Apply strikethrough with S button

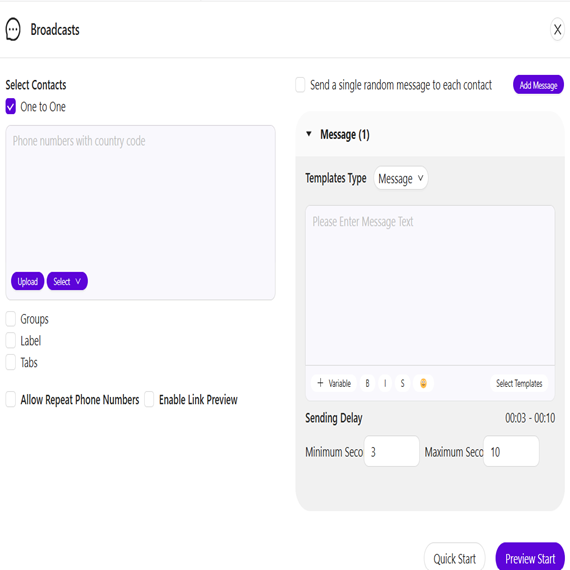402,383
